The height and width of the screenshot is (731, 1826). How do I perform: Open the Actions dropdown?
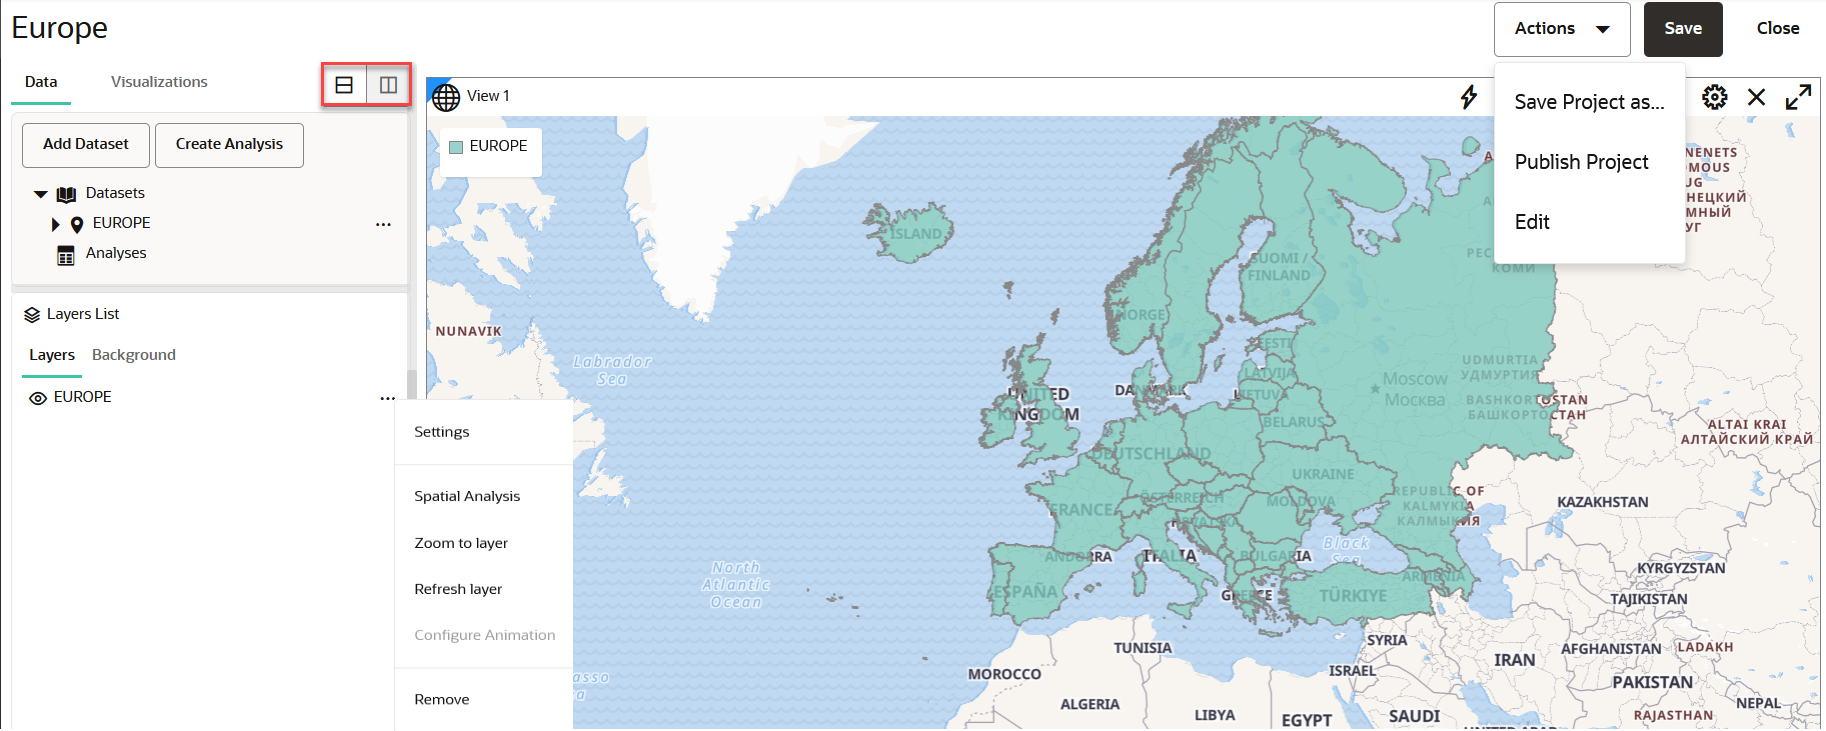(1562, 29)
